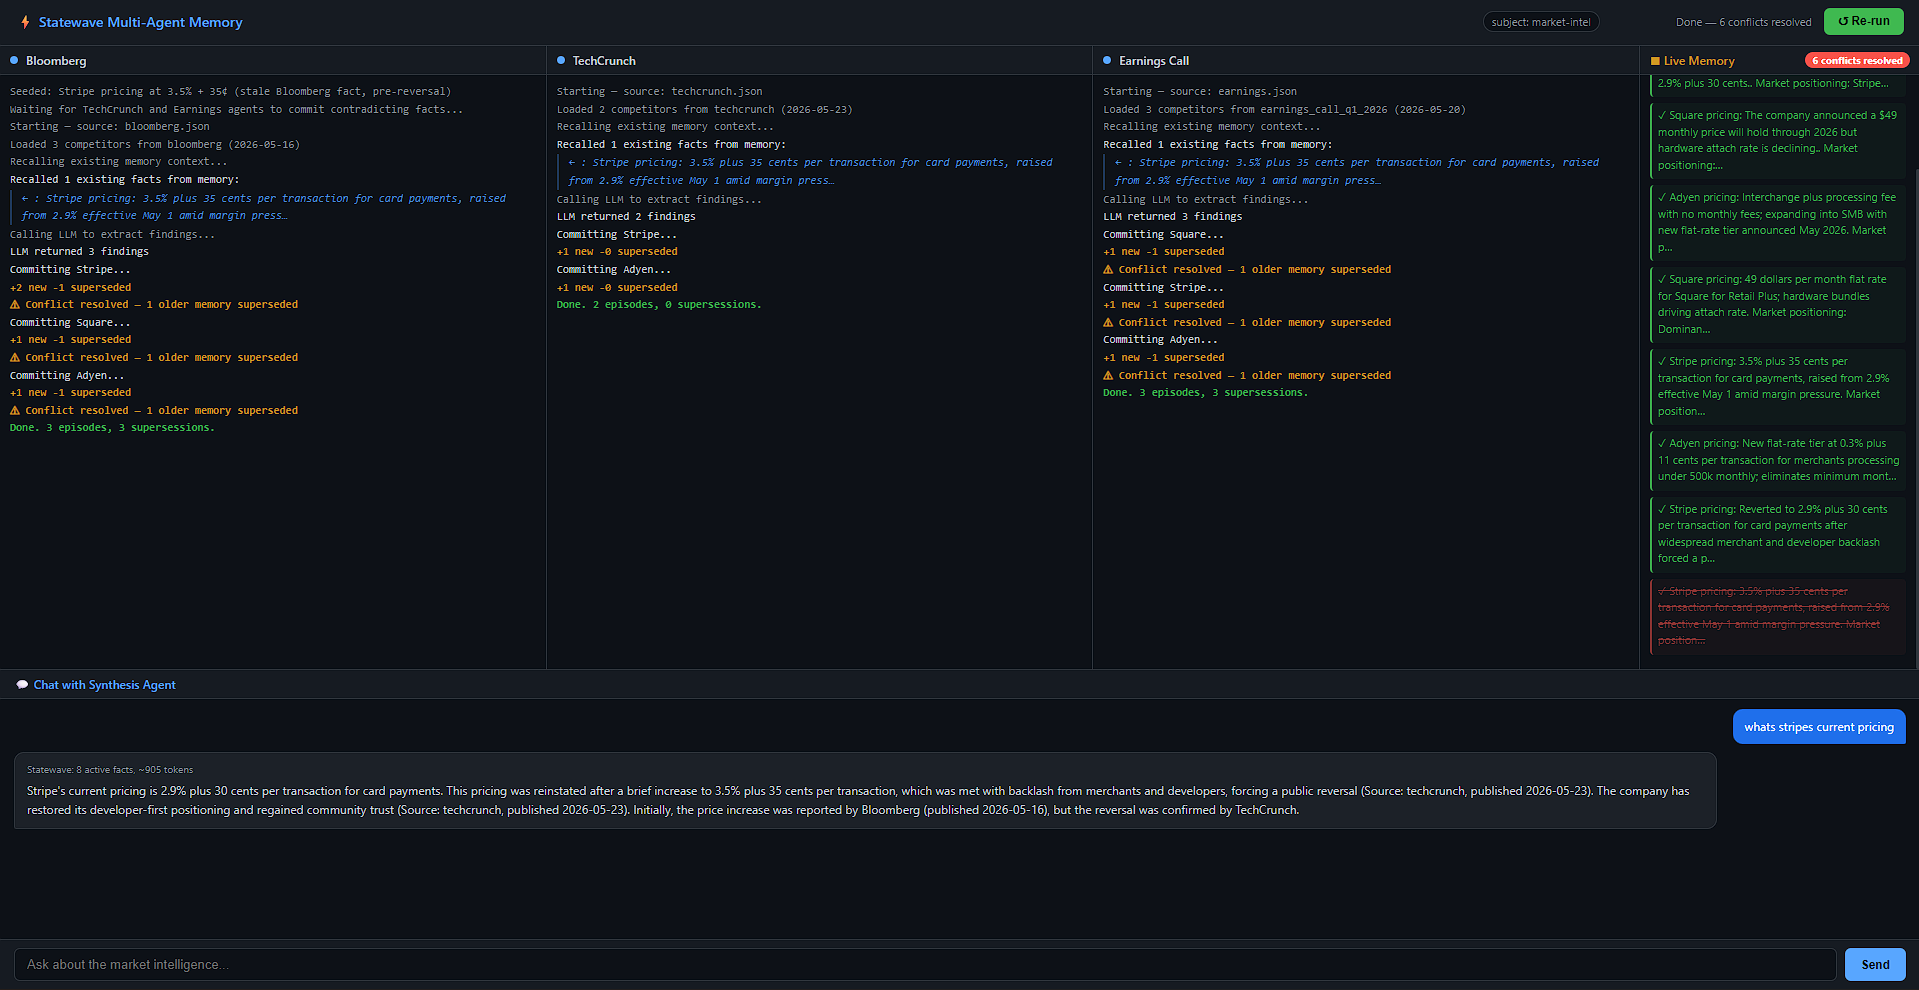
Task: Click the Statewave lightning bolt logo icon
Action: point(25,22)
